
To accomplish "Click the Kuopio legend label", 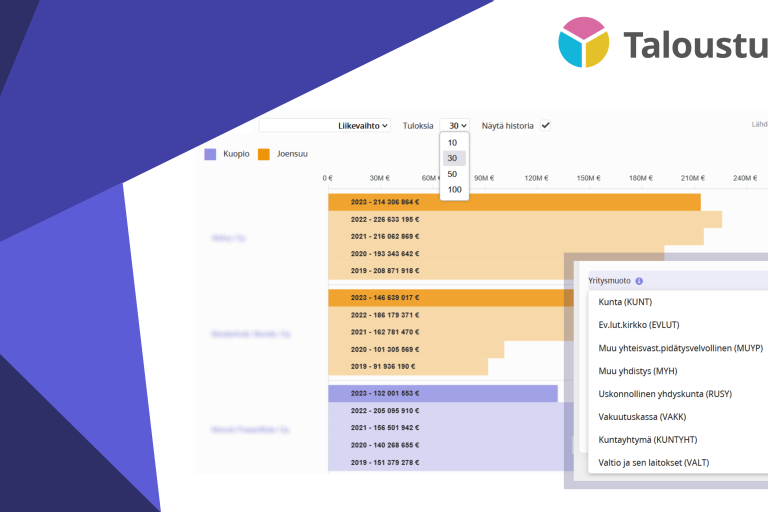I will (236, 154).
